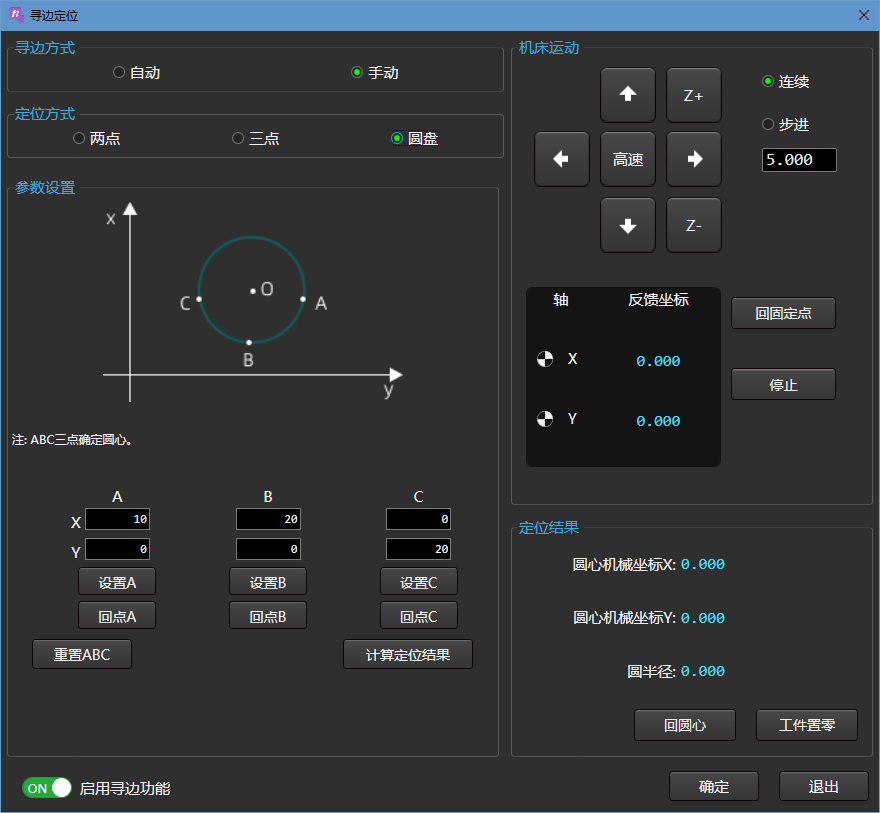Confirm with the 确定 button
This screenshot has height=813, width=880.
click(714, 786)
